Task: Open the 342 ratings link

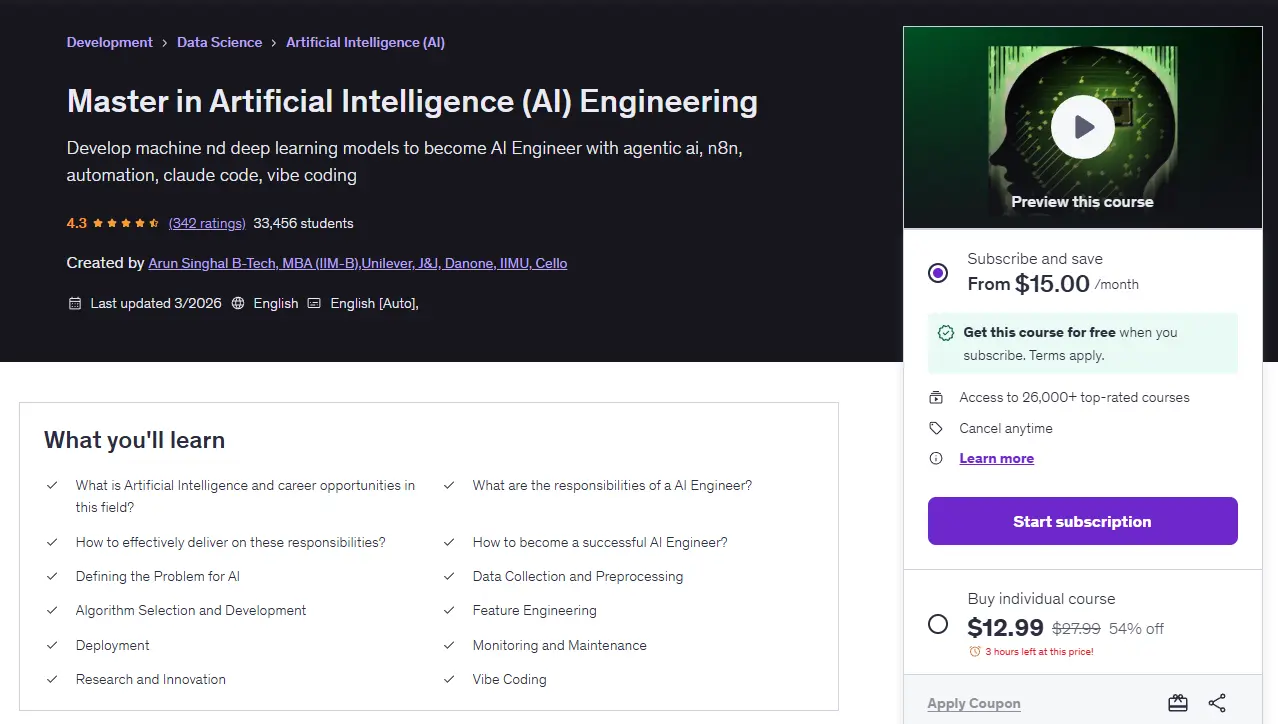Action: (x=207, y=223)
